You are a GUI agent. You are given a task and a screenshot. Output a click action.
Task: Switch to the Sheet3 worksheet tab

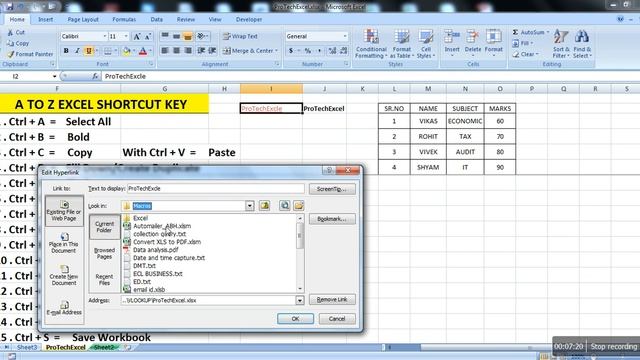click(27, 347)
